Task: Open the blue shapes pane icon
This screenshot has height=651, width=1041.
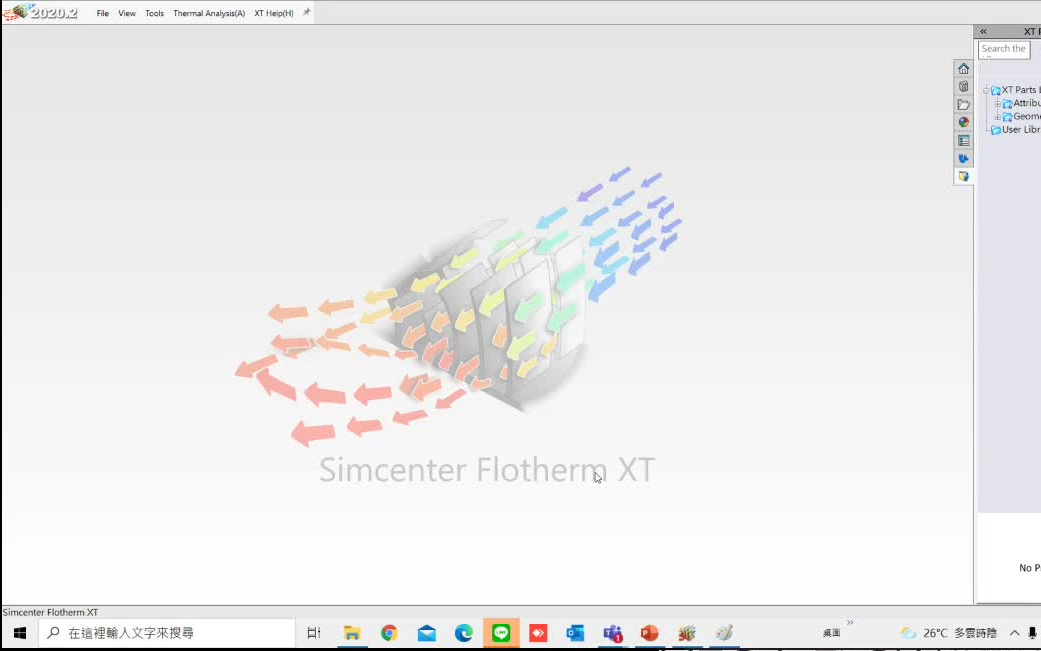Action: 963,159
